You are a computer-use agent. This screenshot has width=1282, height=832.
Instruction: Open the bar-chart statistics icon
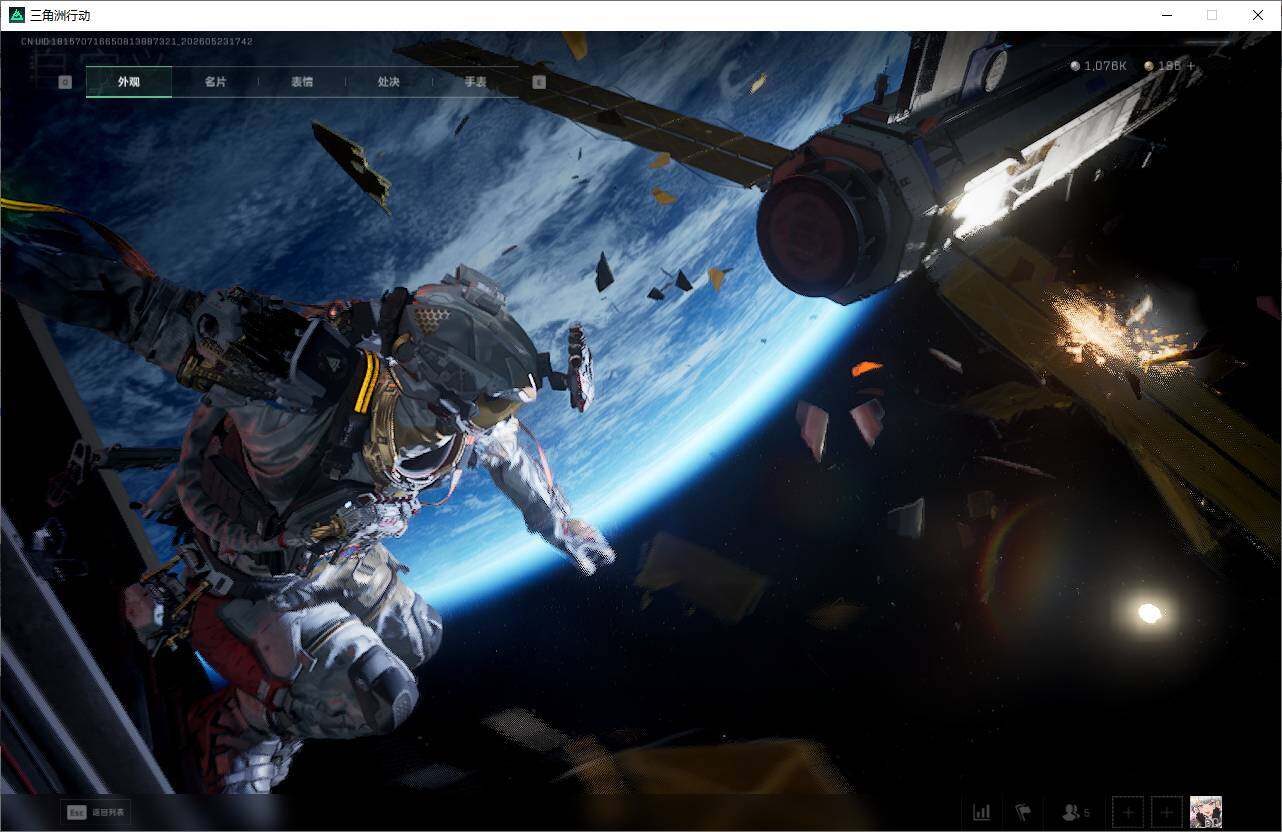point(982,812)
